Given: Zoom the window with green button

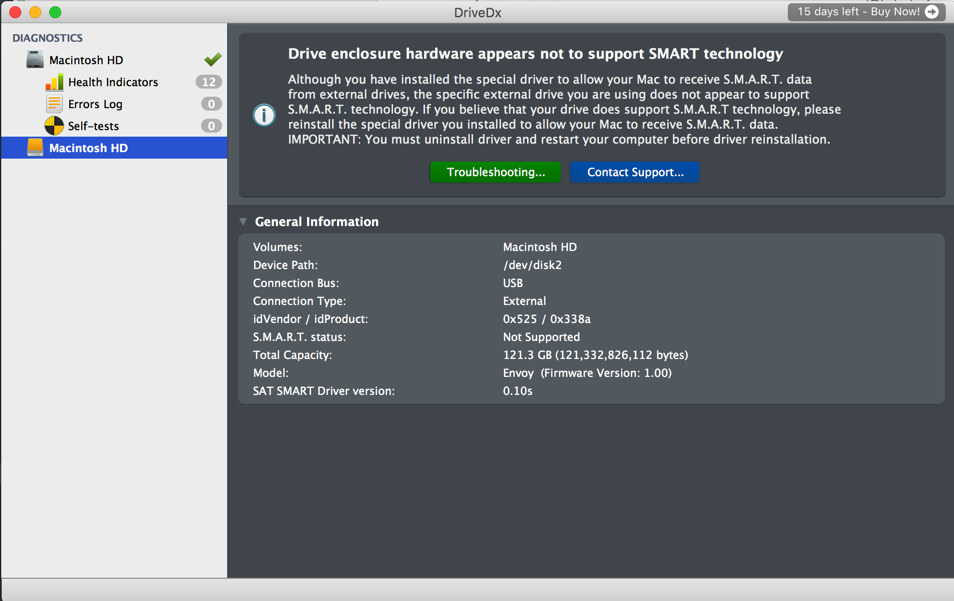Looking at the screenshot, I should point(55,12).
